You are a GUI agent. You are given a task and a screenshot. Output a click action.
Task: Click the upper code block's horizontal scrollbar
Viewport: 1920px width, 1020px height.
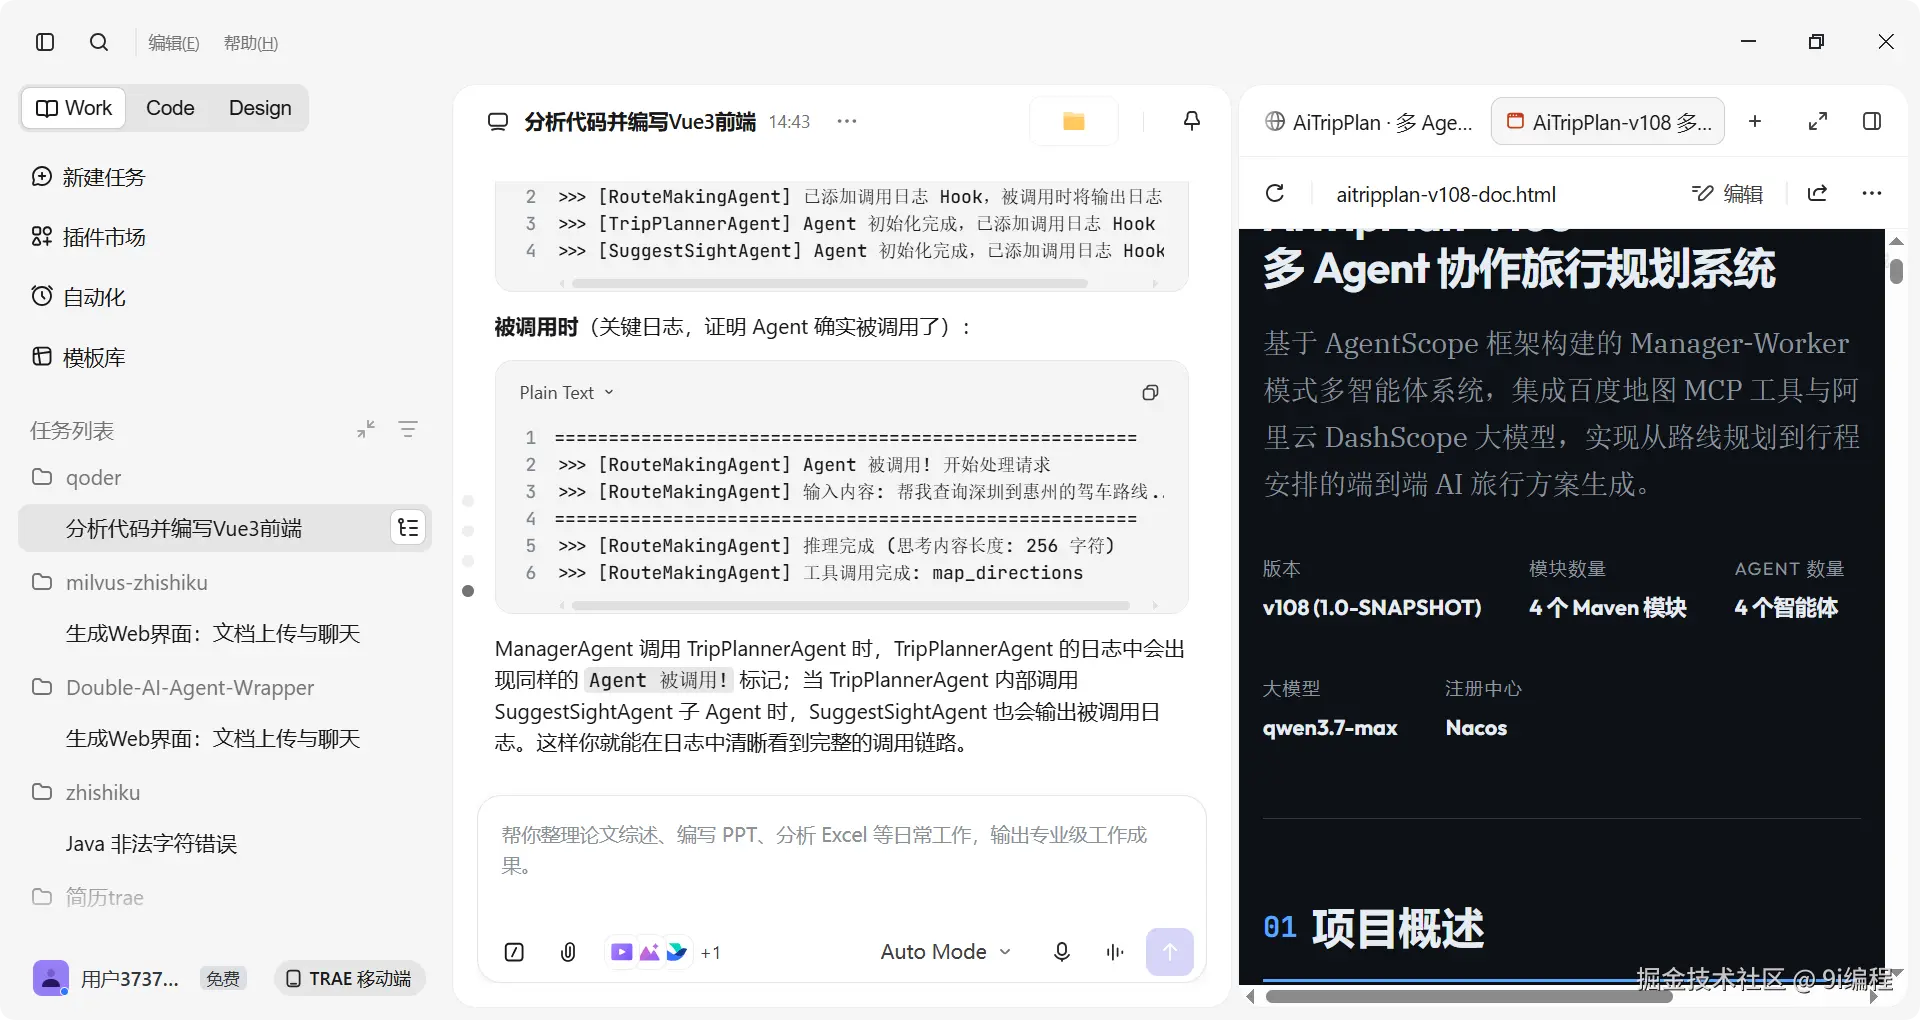[x=828, y=283]
